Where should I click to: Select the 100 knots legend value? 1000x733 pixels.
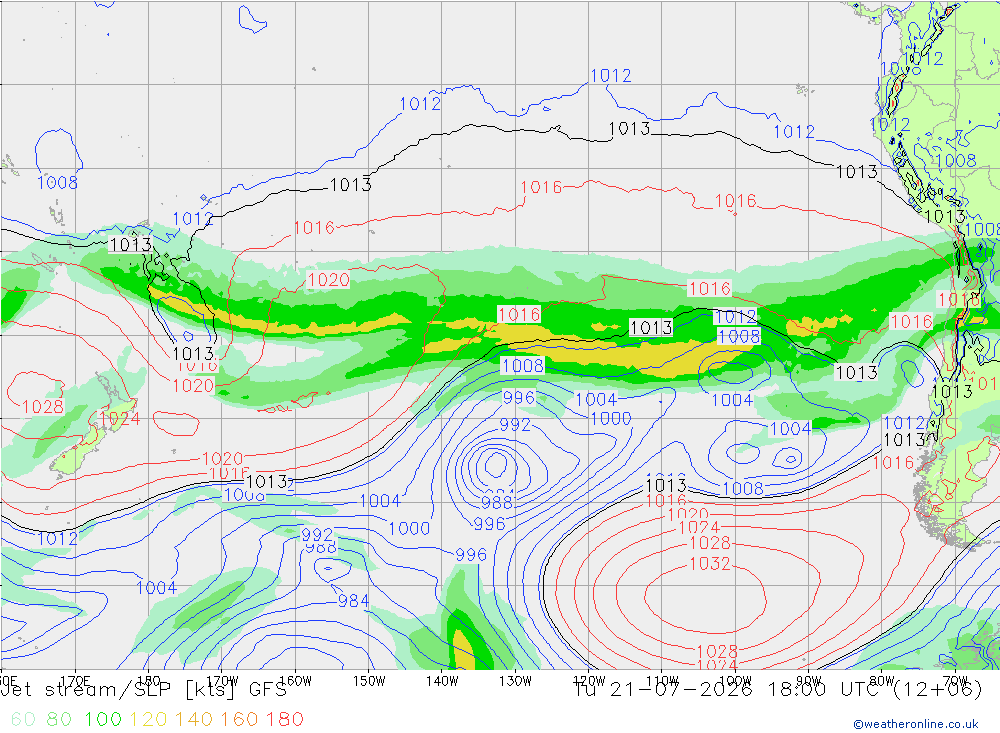103,719
